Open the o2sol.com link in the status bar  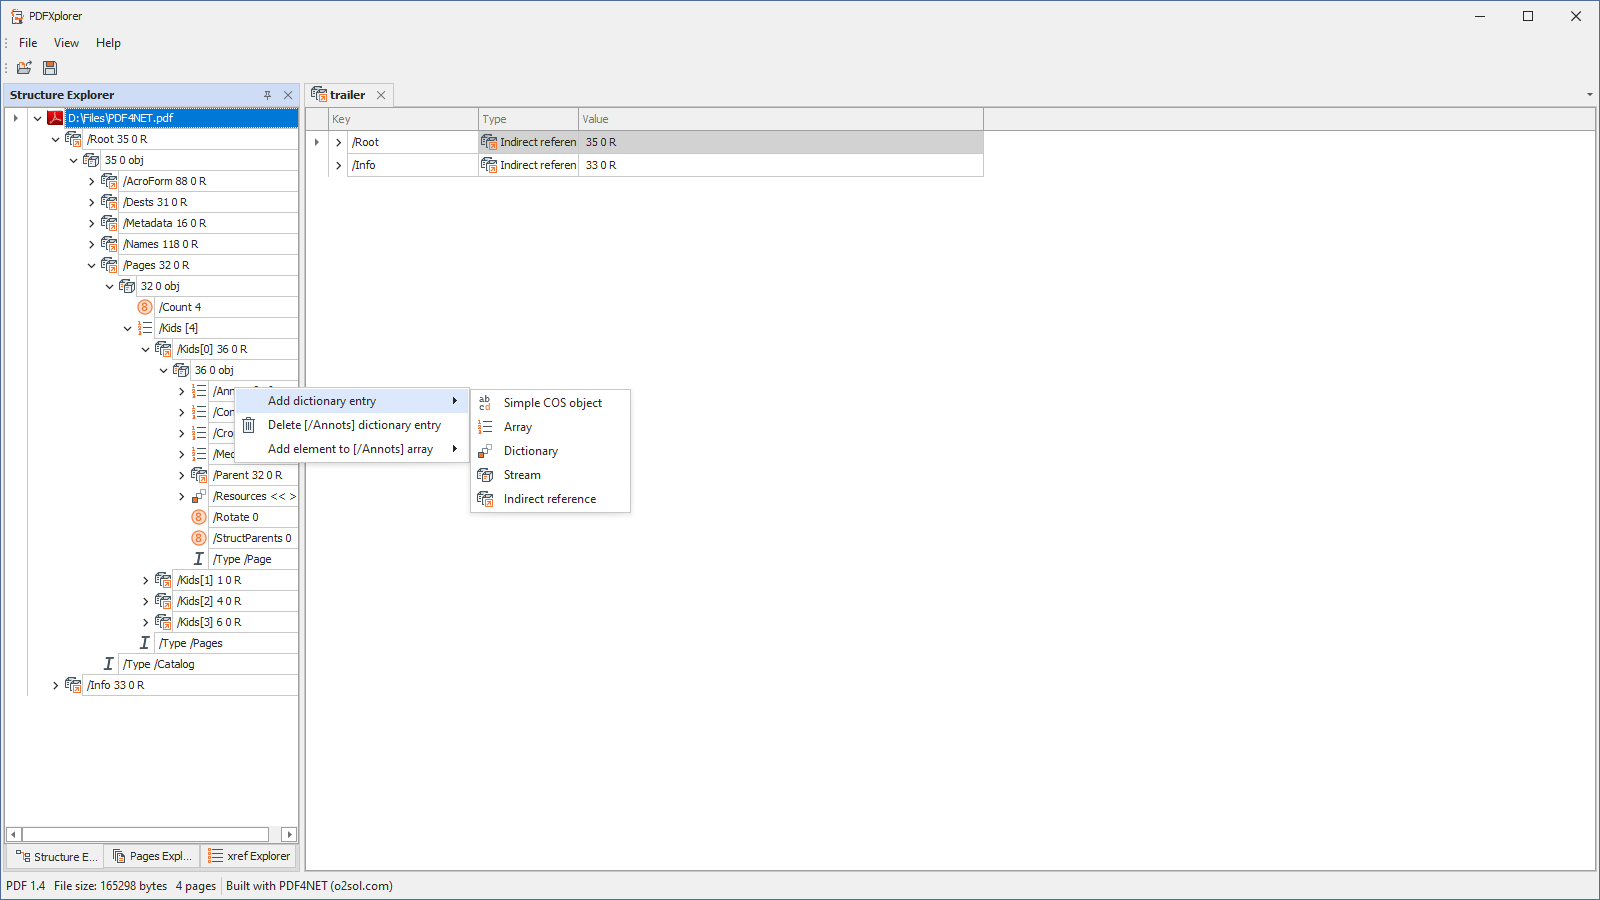(361, 885)
